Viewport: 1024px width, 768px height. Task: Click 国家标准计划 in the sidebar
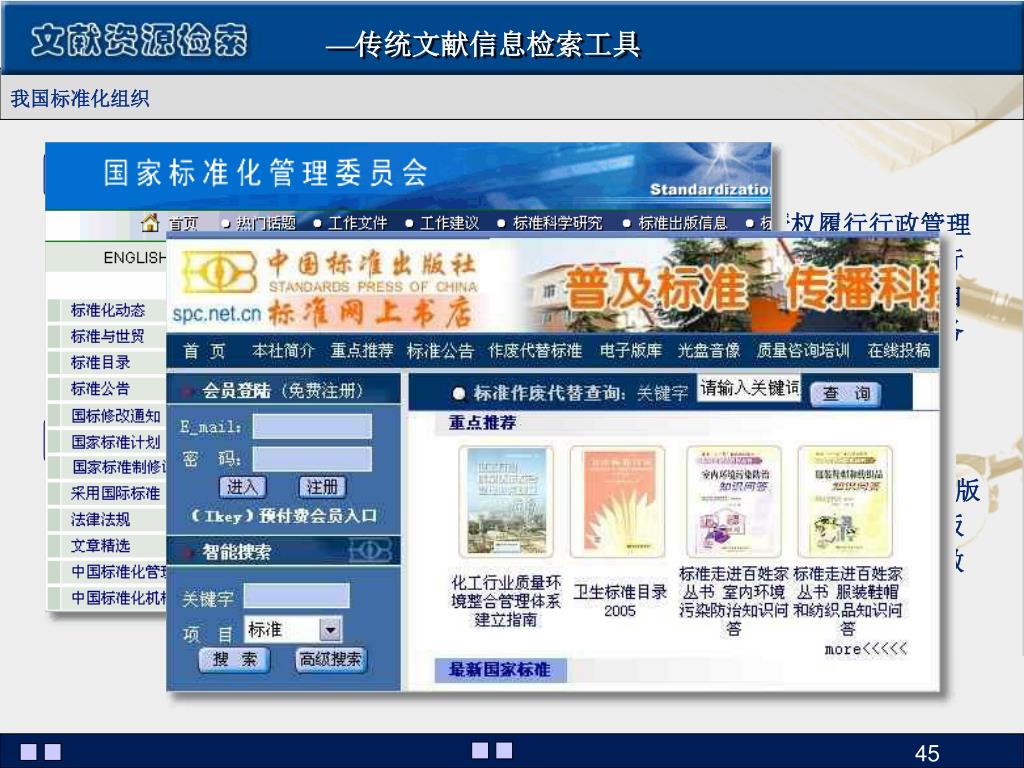point(116,442)
